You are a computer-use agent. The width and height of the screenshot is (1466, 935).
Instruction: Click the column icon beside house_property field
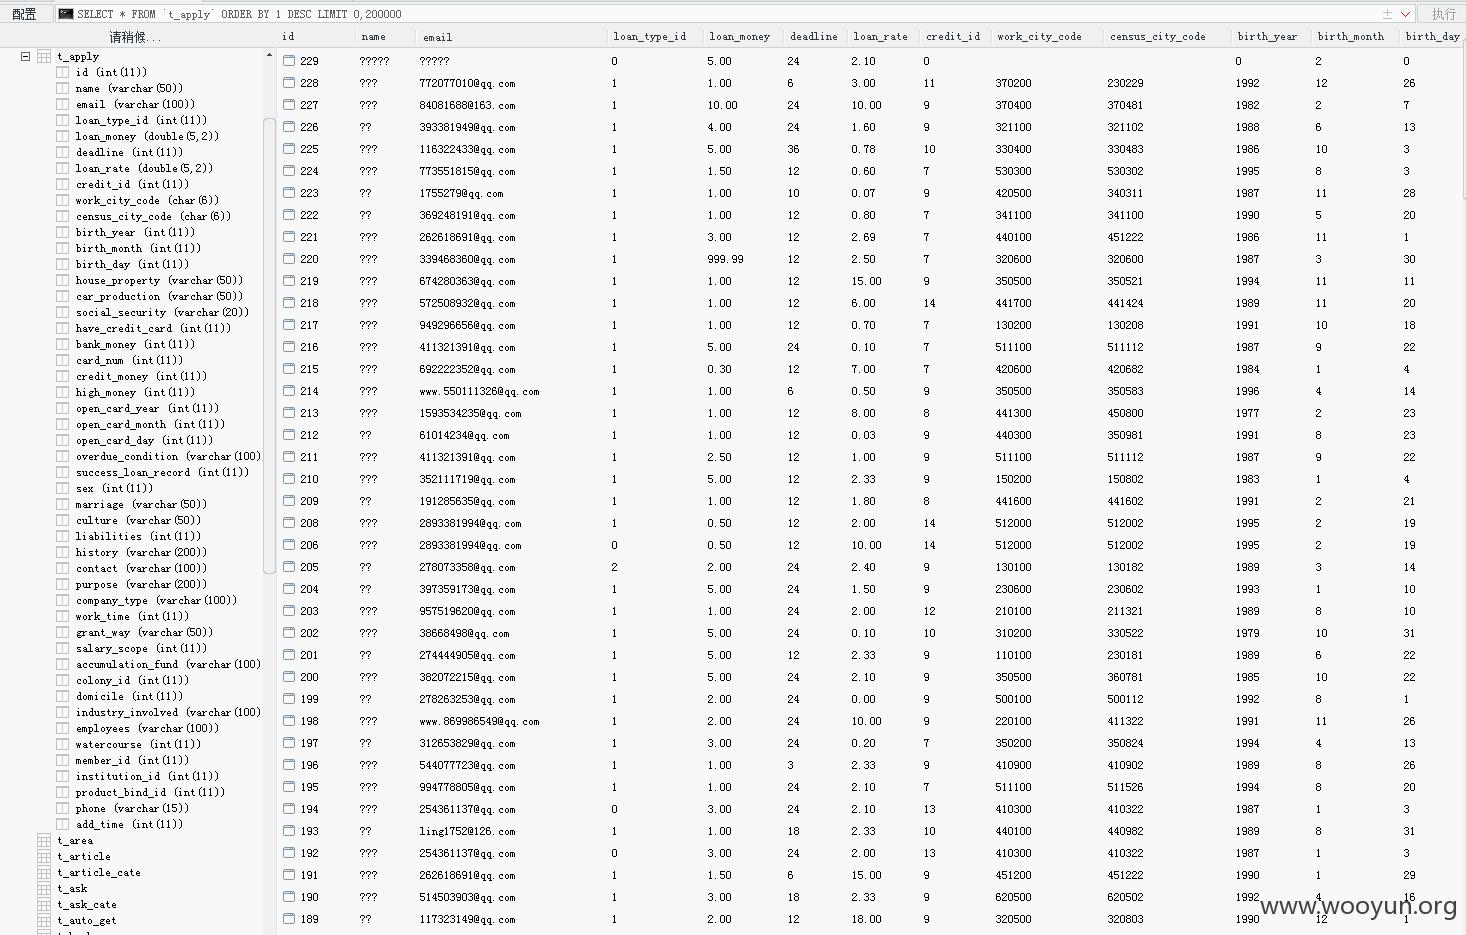(x=63, y=281)
